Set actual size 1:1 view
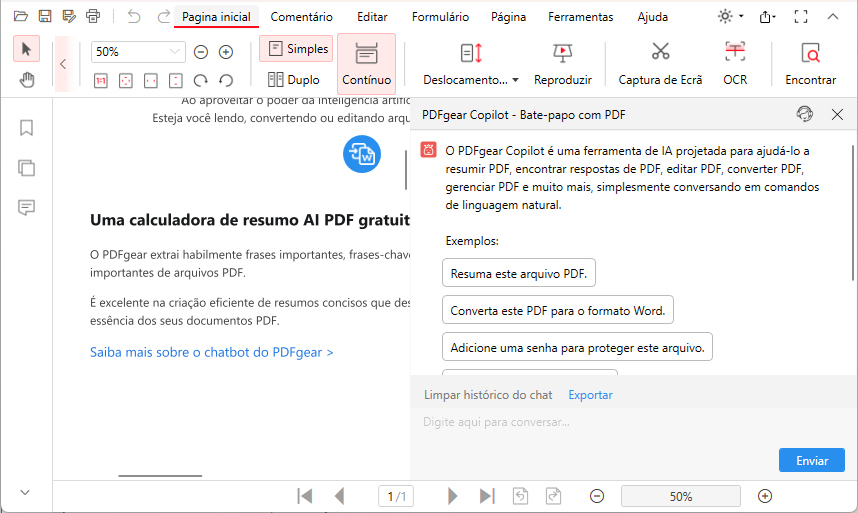Viewport: 858px width, 513px height. tap(101, 81)
